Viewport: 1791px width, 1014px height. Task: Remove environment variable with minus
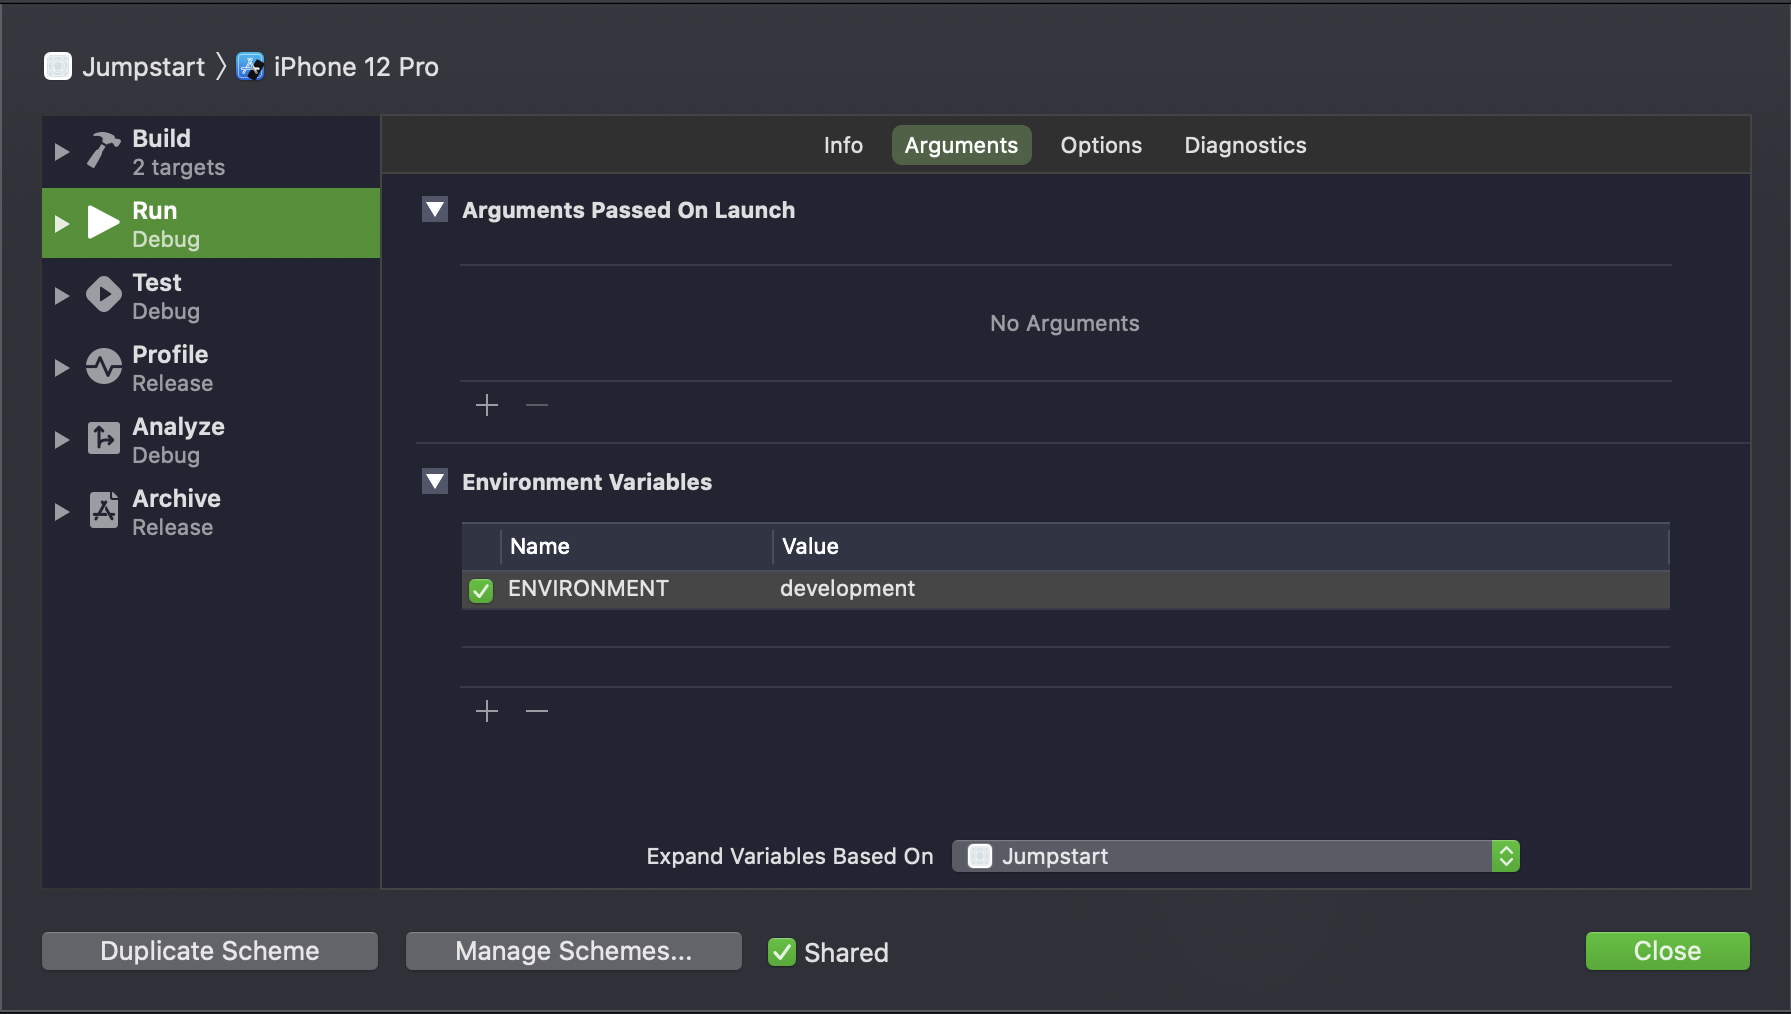click(537, 711)
